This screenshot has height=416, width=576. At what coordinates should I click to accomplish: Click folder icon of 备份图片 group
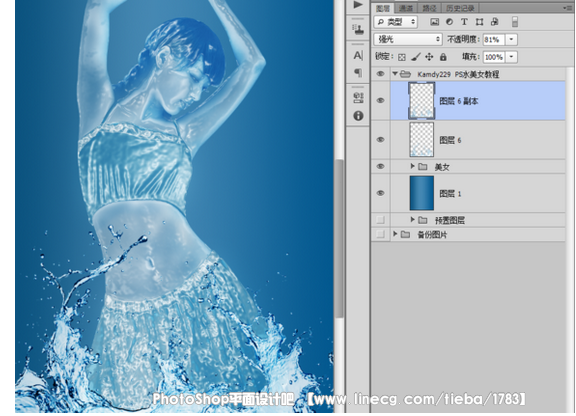click(x=405, y=234)
